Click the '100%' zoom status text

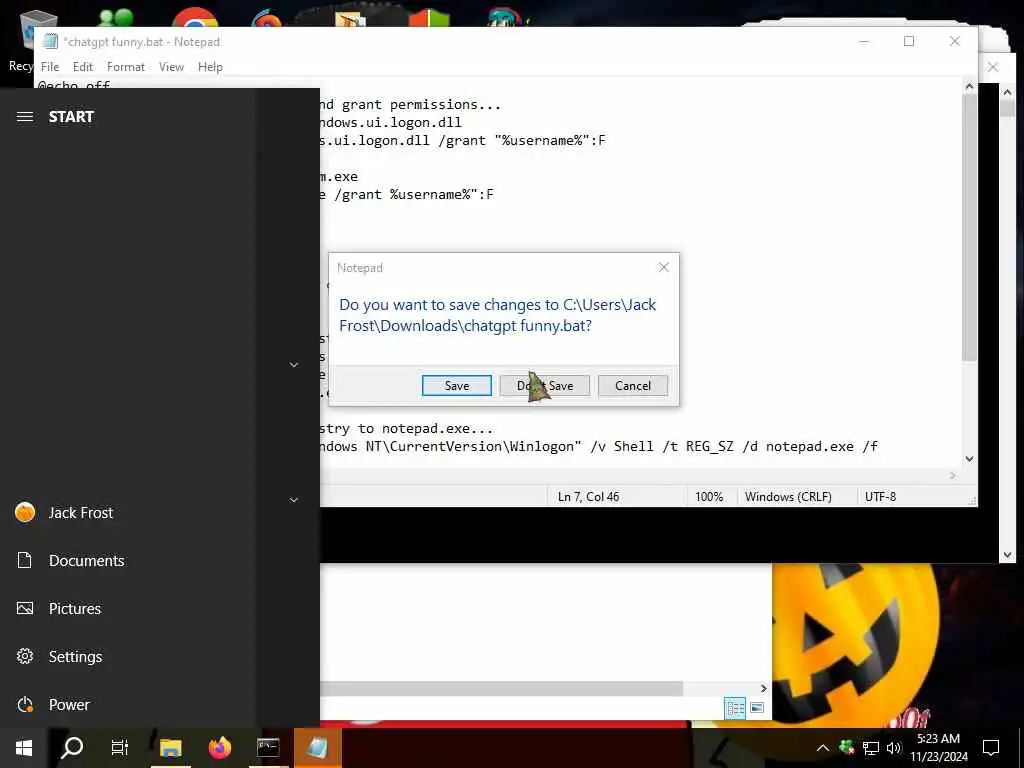(x=709, y=496)
